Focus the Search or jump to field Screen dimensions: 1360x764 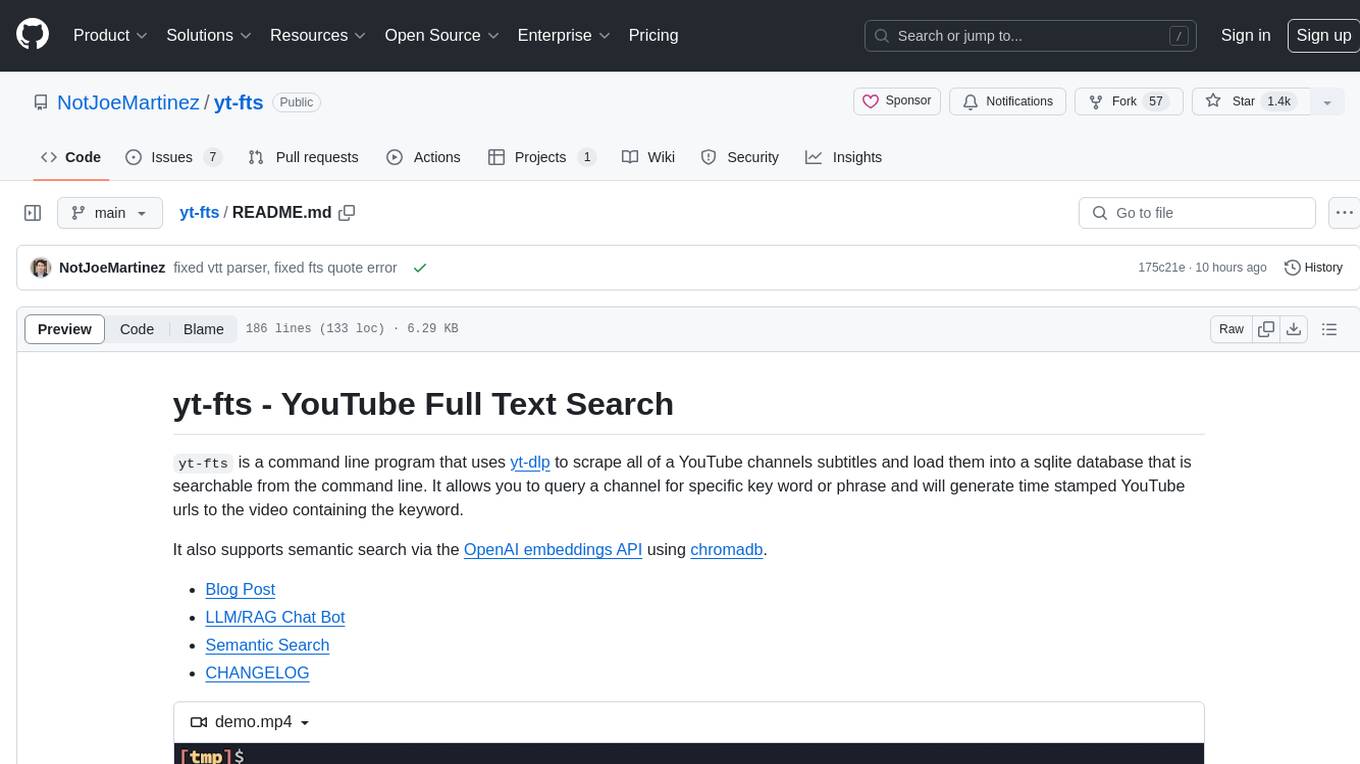pyautogui.click(x=1030, y=35)
